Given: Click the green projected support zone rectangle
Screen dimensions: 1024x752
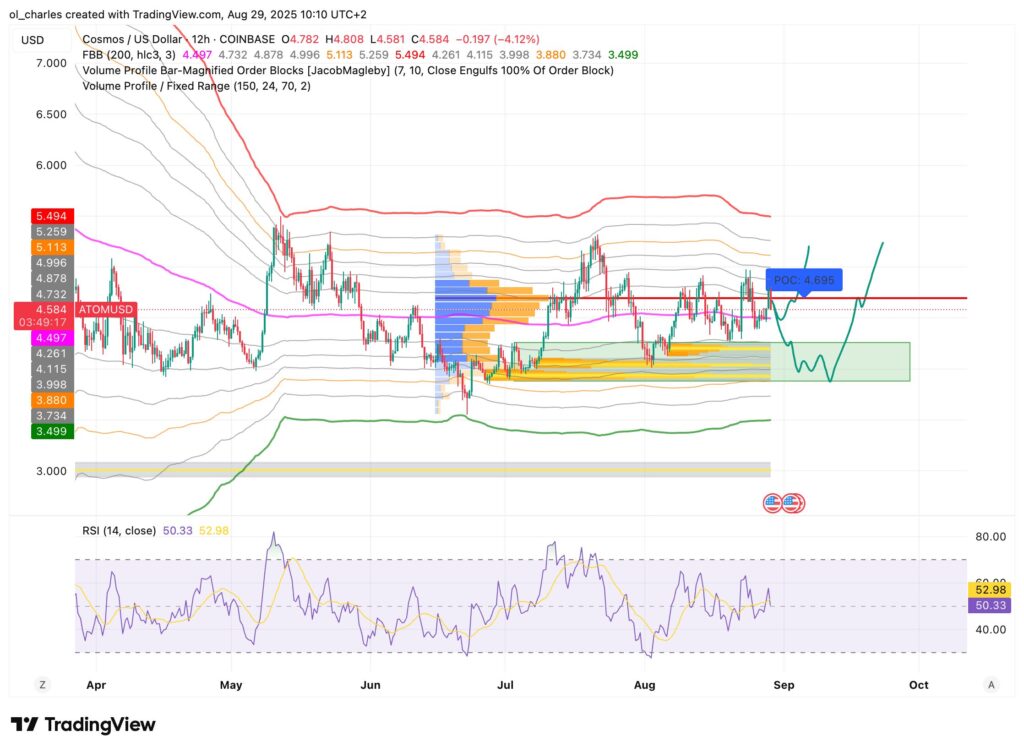Looking at the screenshot, I should (870, 362).
